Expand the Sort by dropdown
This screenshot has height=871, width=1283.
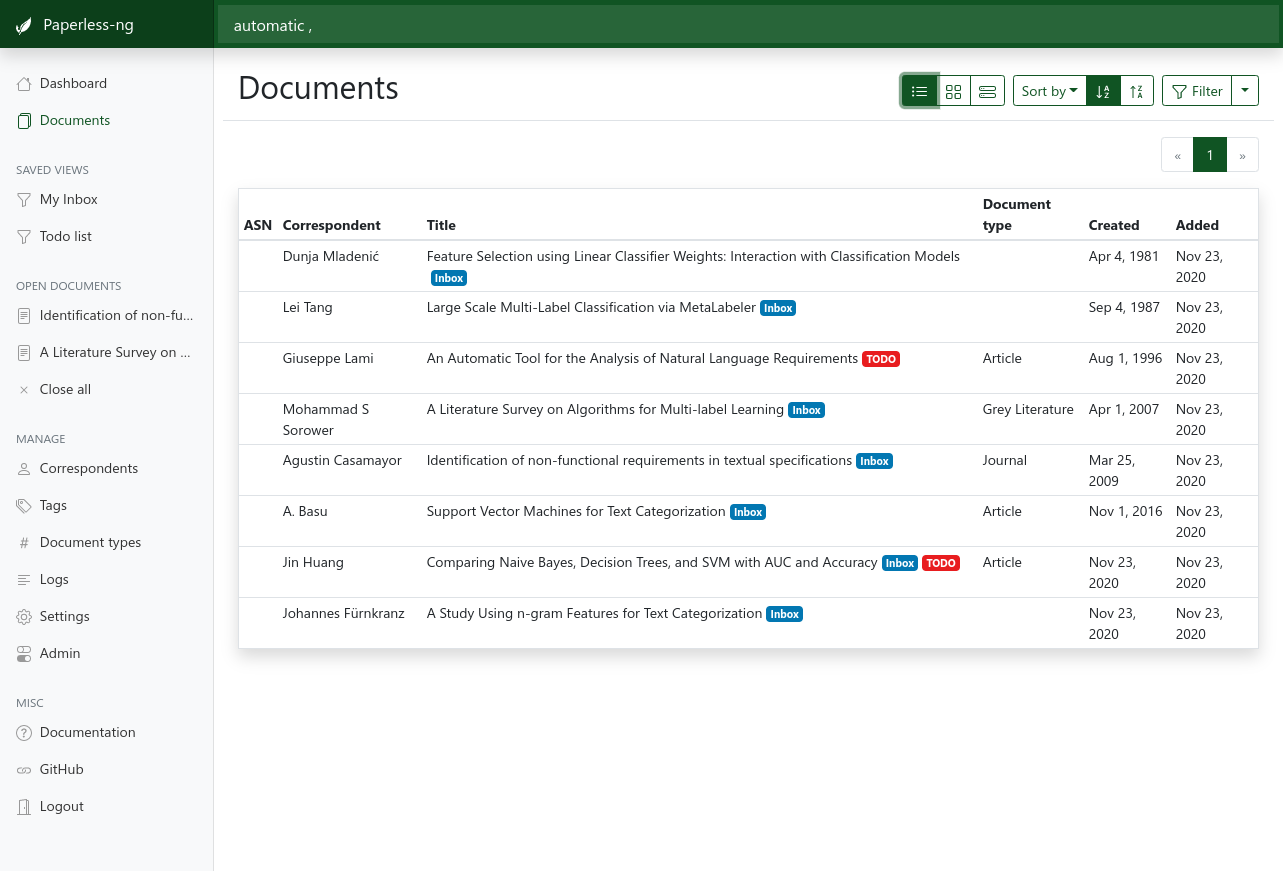pos(1049,91)
